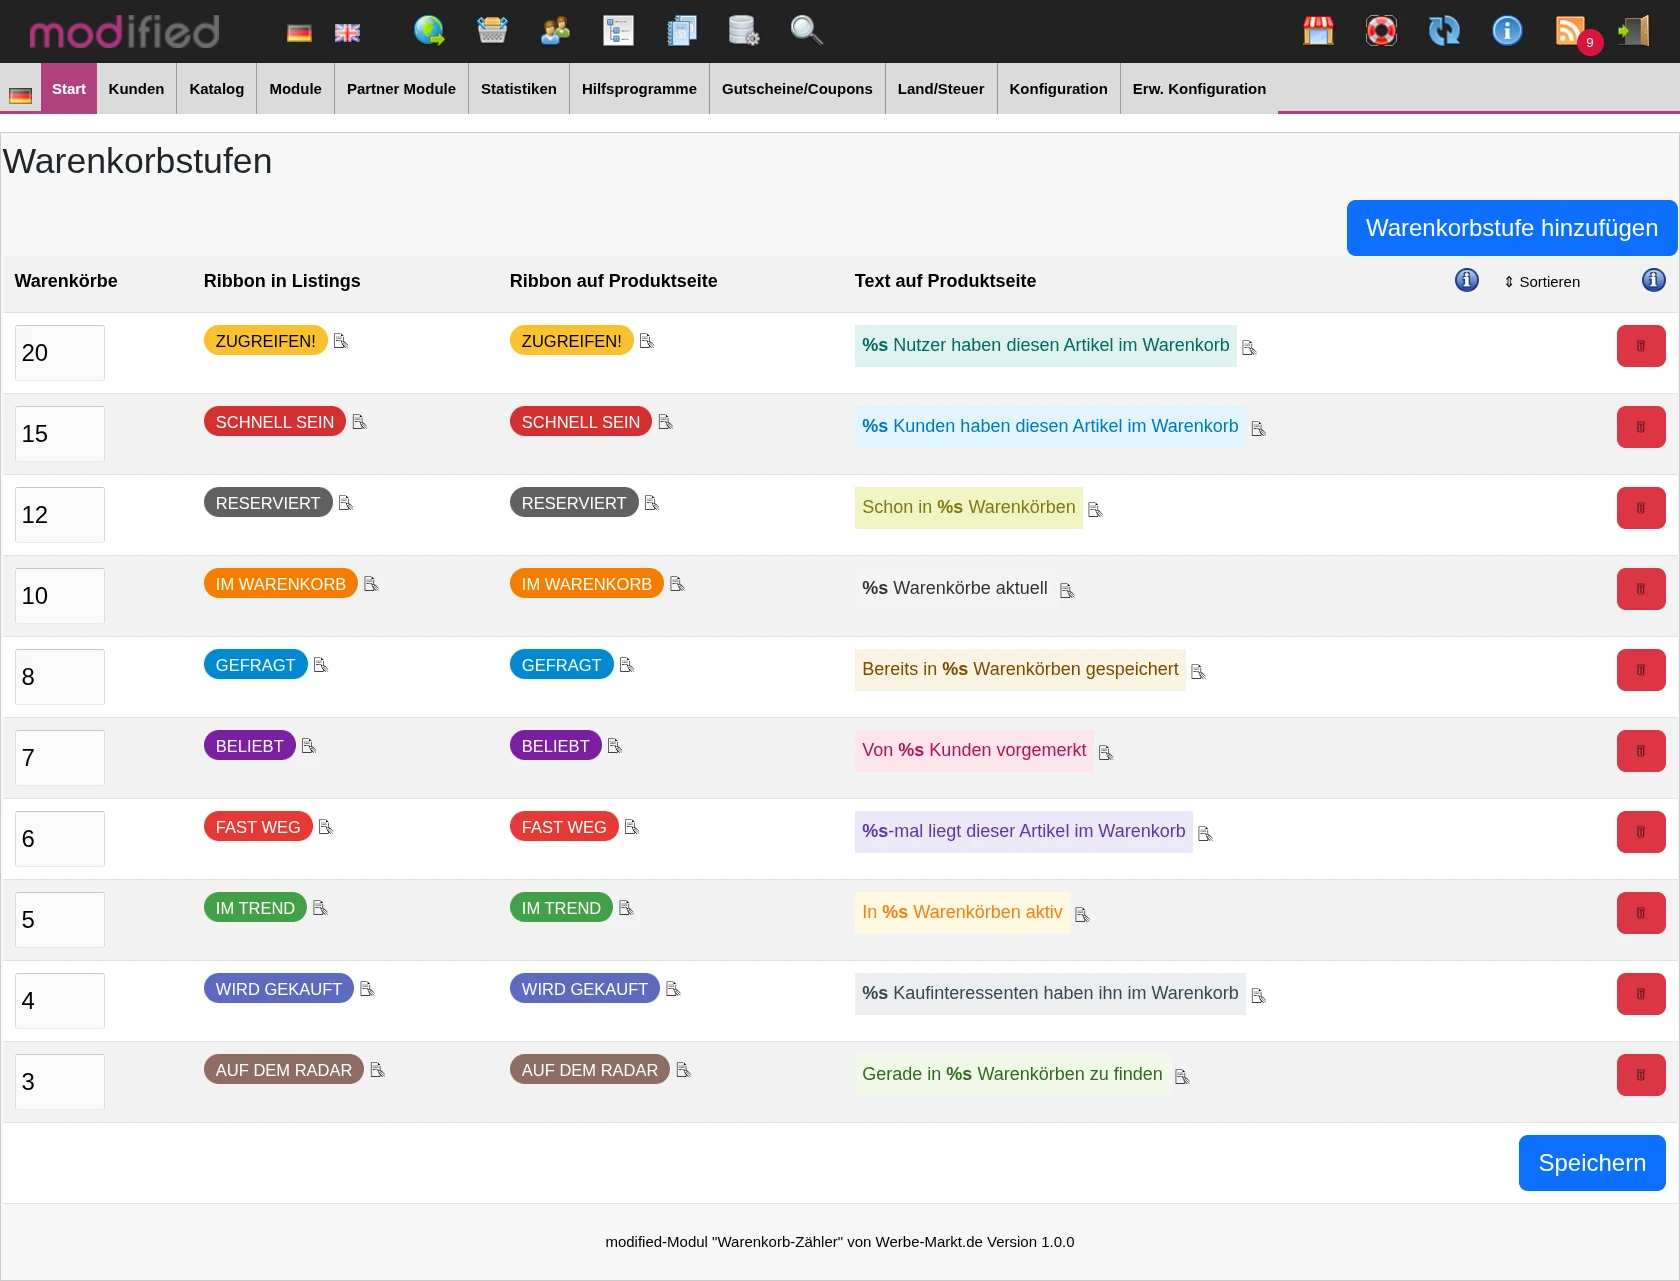The image size is (1680, 1281).
Task: Open the database settings icon
Action: pyautogui.click(x=744, y=31)
